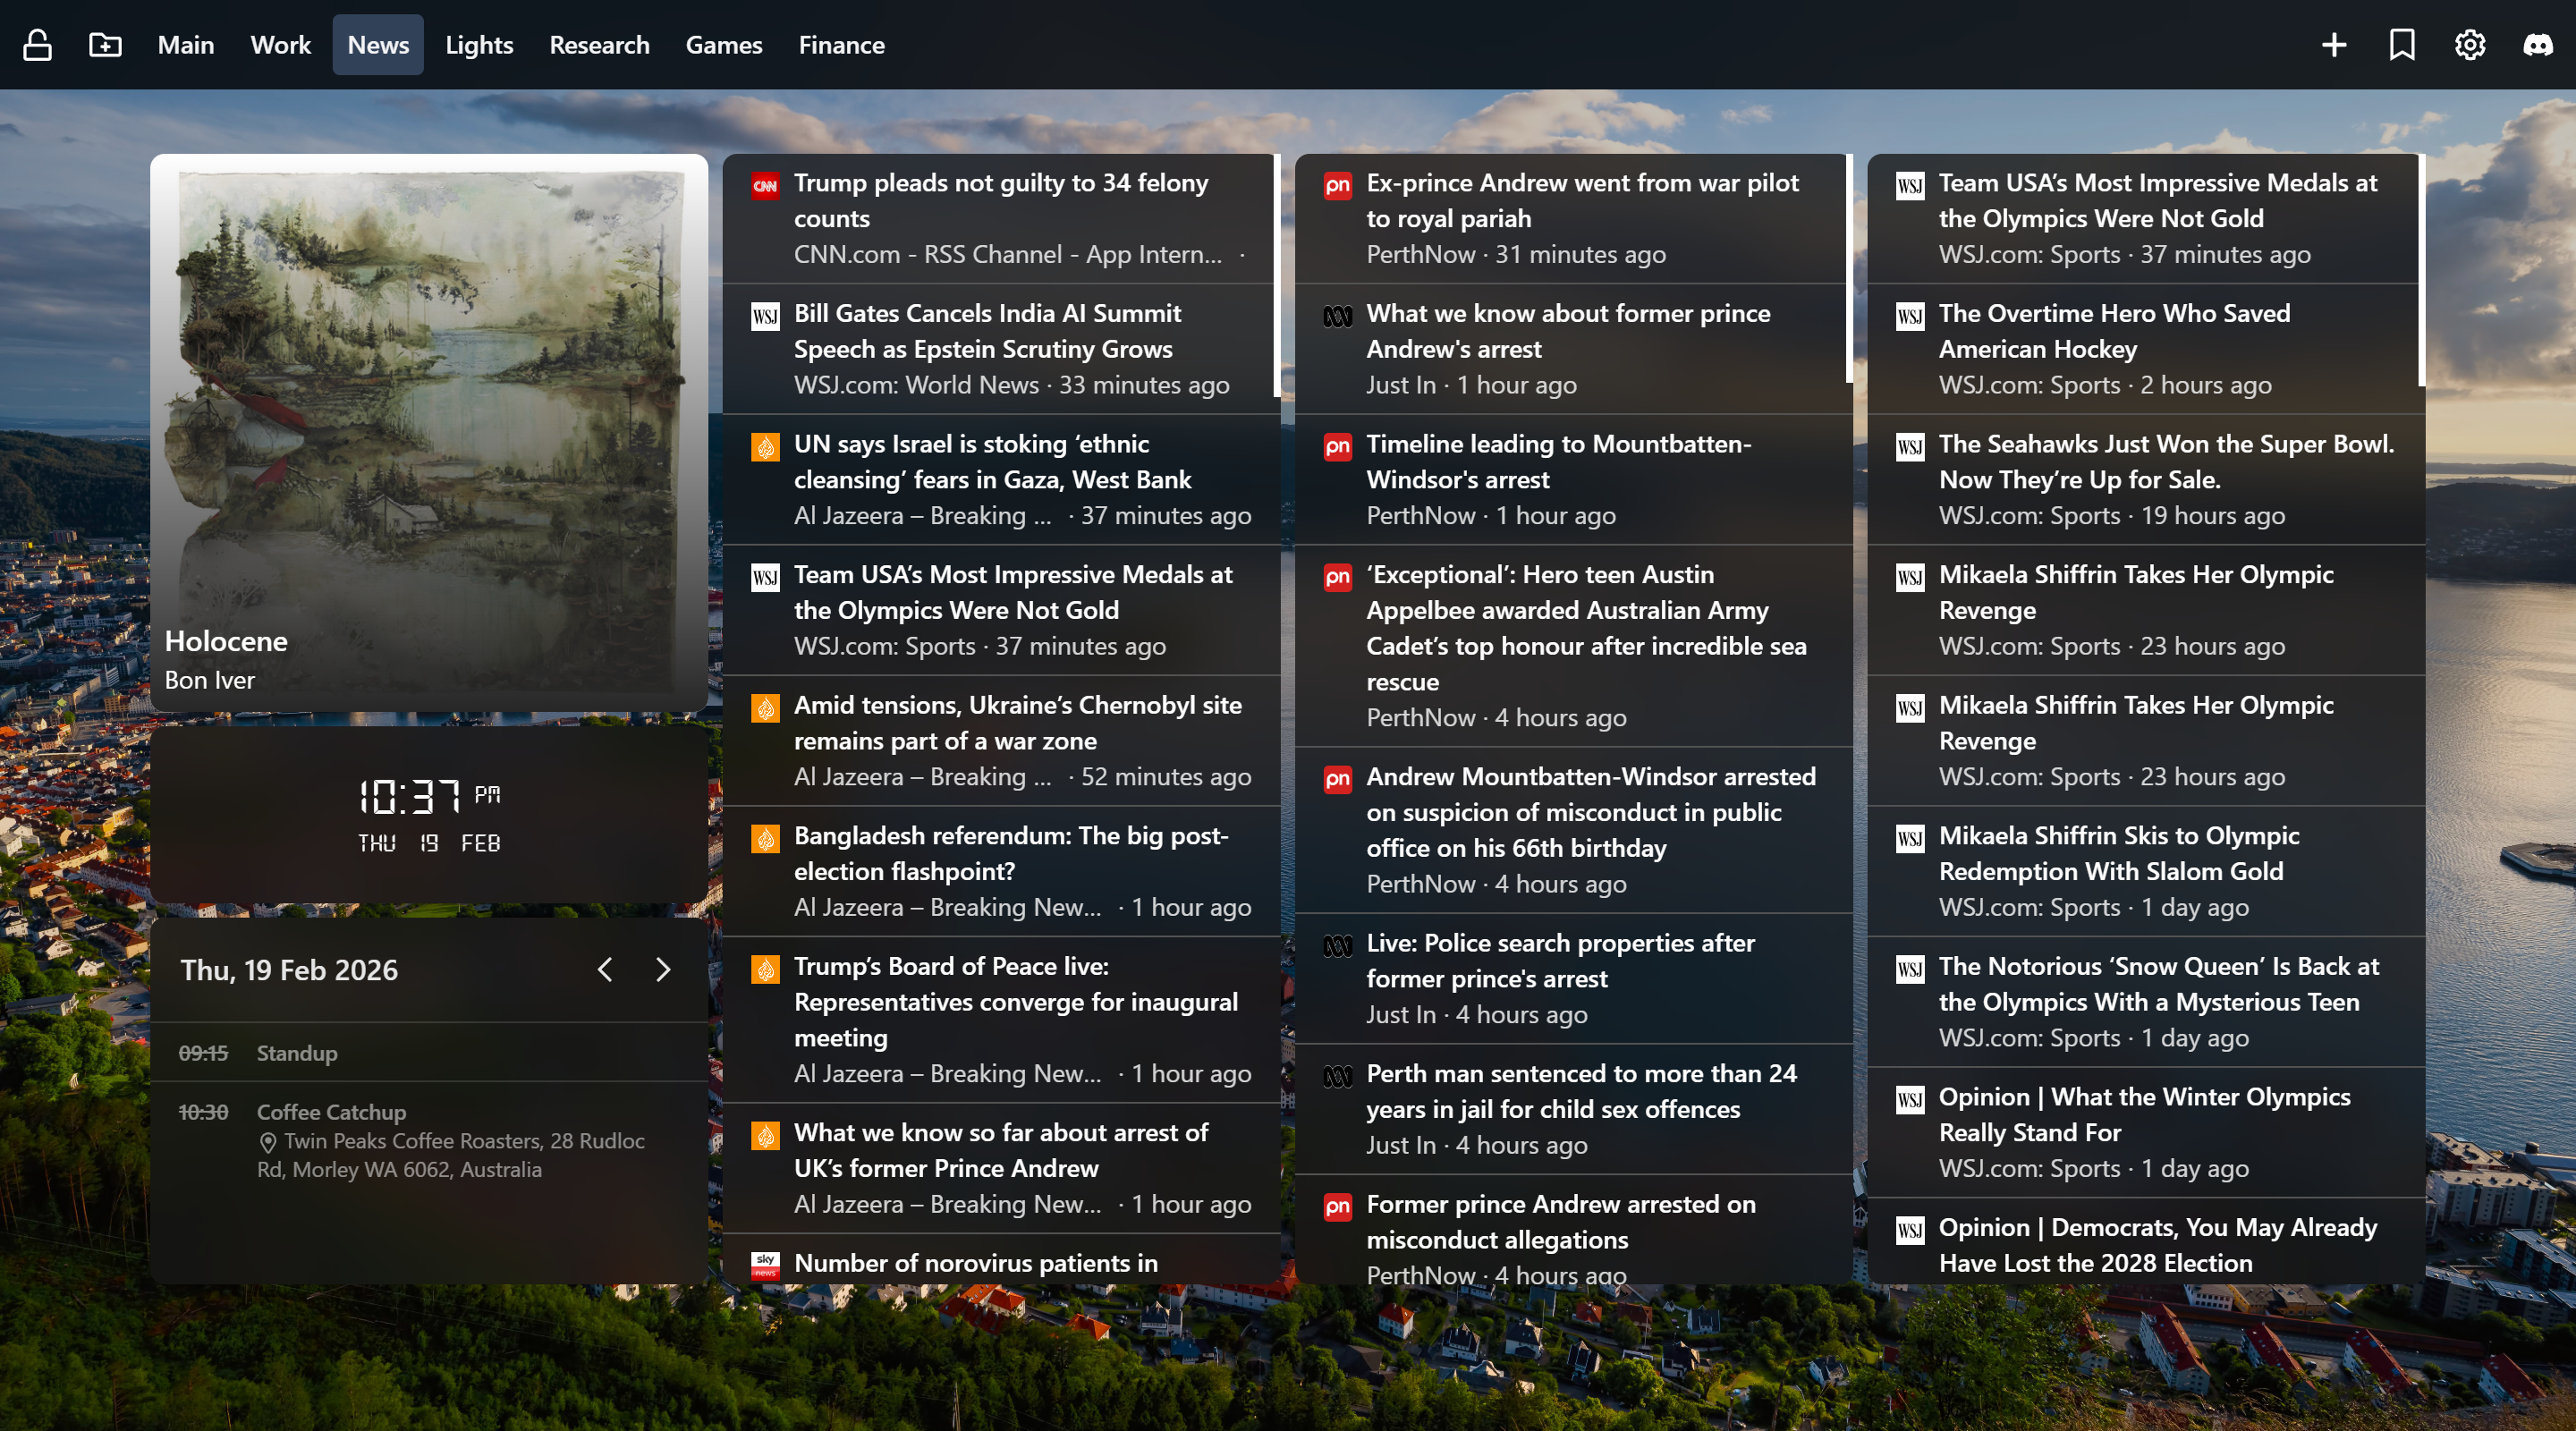2576x1431 pixels.
Task: Click ABC icon beside Perth man sentenced headline
Action: pos(1337,1076)
